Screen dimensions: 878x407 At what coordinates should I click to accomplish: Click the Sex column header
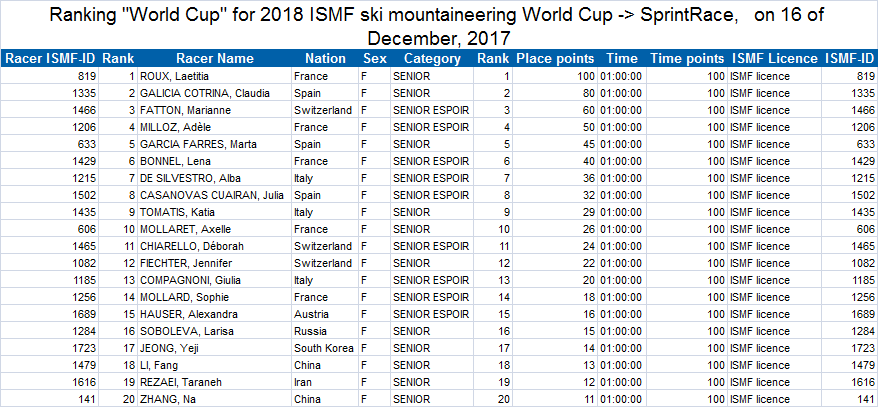(x=373, y=59)
